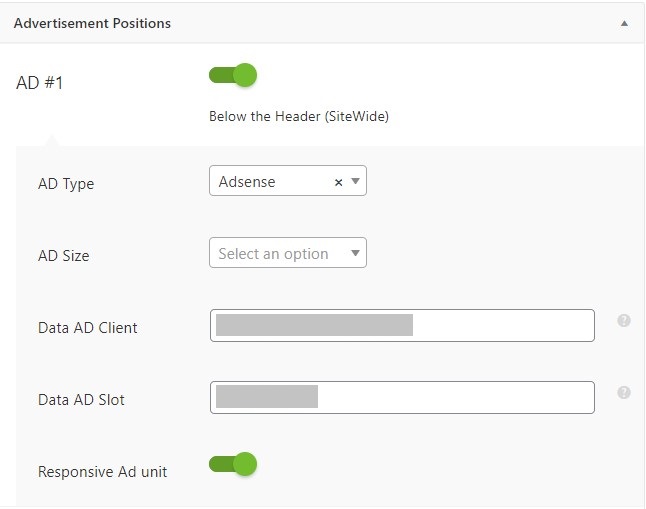The width and height of the screenshot is (646, 509).
Task: Click the Data AD Slot label
Action: pos(81,399)
